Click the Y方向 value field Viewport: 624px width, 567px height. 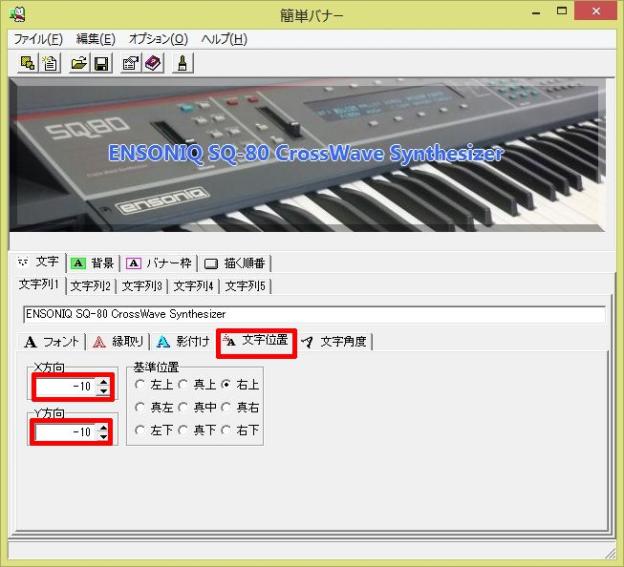(x=65, y=432)
